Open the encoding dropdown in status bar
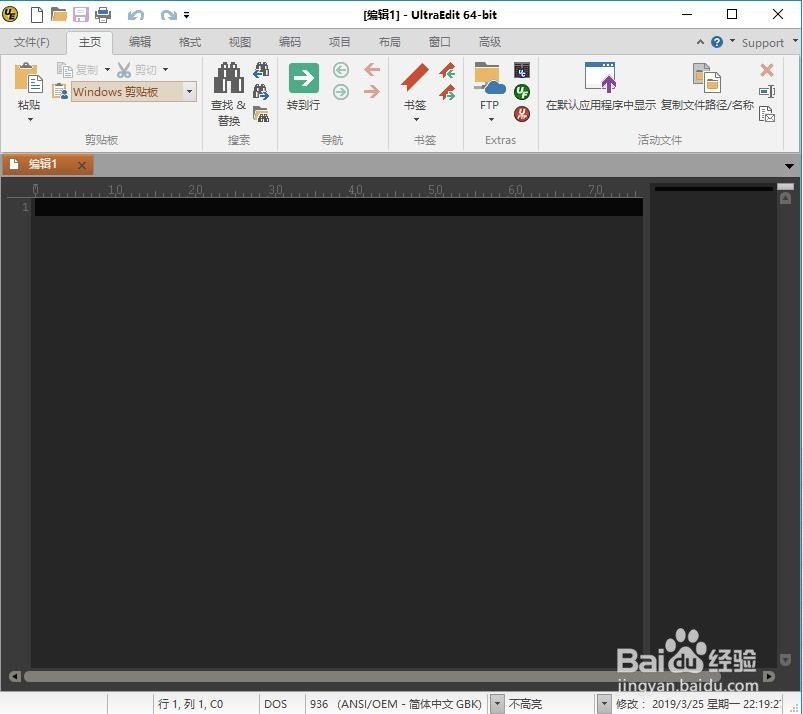 (497, 704)
